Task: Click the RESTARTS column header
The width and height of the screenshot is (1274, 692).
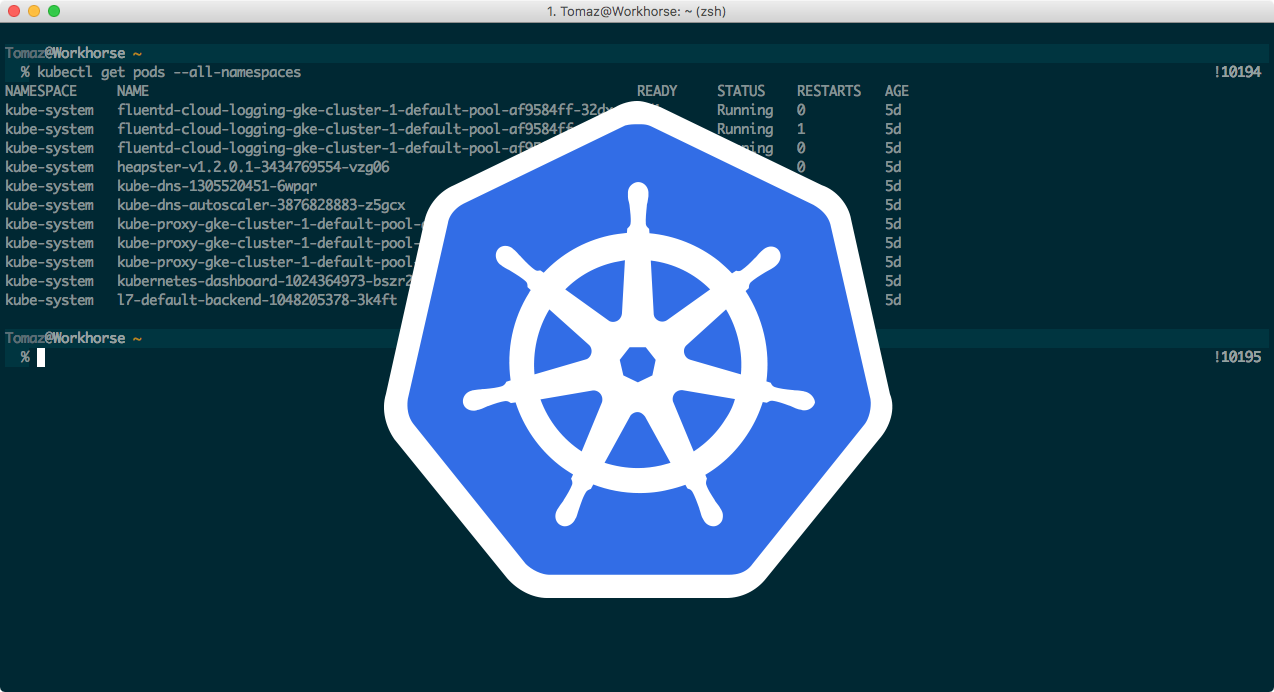Action: (x=828, y=90)
